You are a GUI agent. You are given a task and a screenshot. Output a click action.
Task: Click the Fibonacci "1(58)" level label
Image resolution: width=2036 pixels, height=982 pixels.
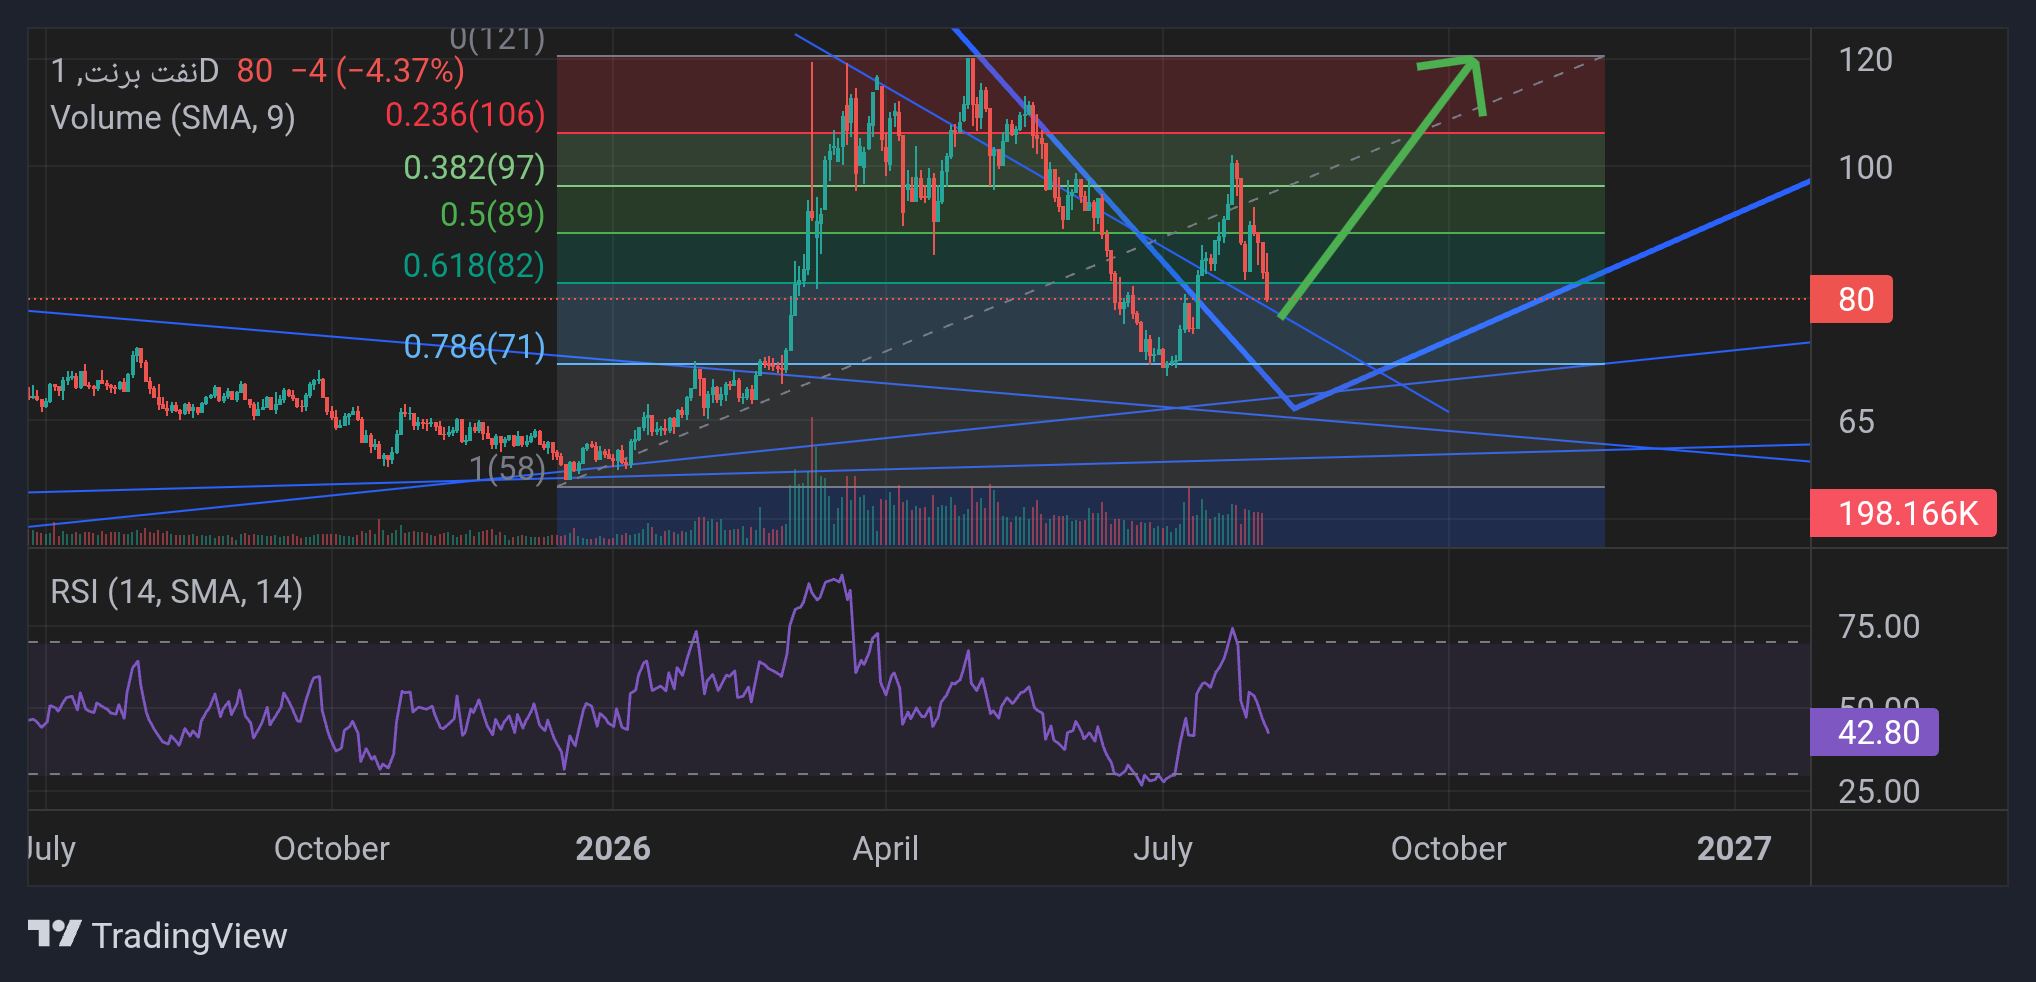point(508,469)
